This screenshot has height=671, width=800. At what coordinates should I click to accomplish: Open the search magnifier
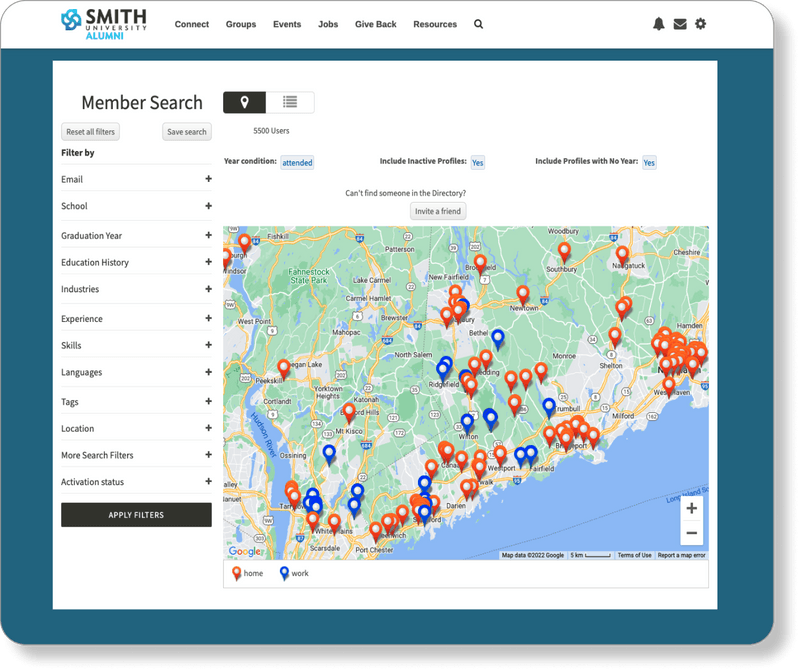(x=478, y=23)
